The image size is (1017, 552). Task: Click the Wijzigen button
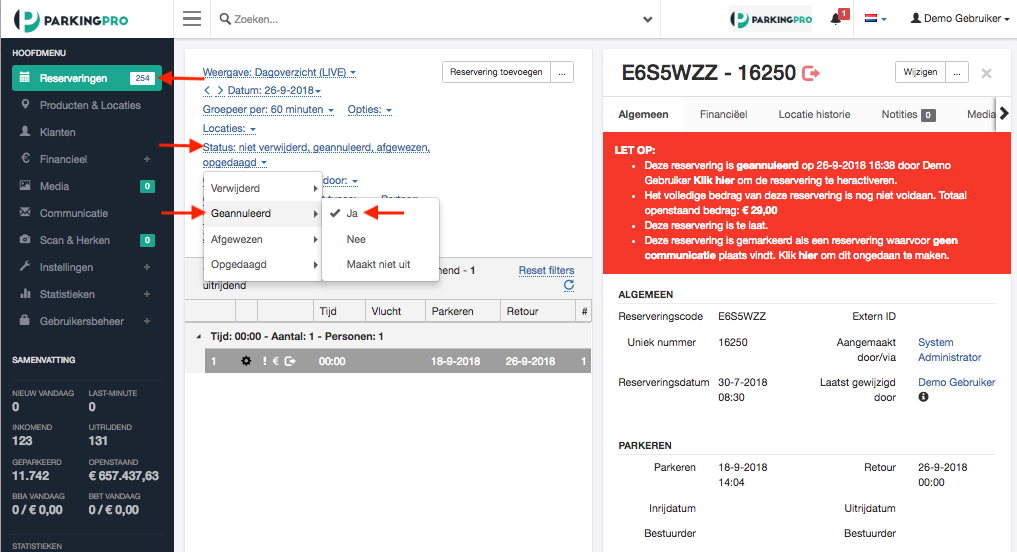920,72
